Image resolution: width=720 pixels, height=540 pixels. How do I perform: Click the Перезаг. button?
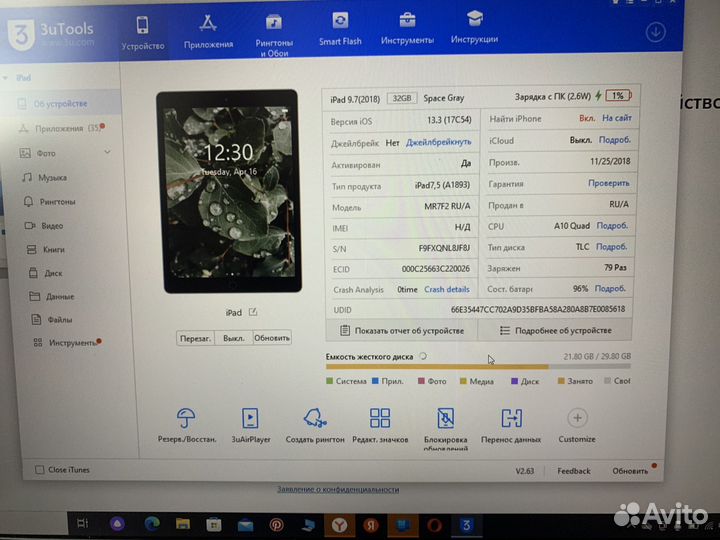(x=195, y=338)
